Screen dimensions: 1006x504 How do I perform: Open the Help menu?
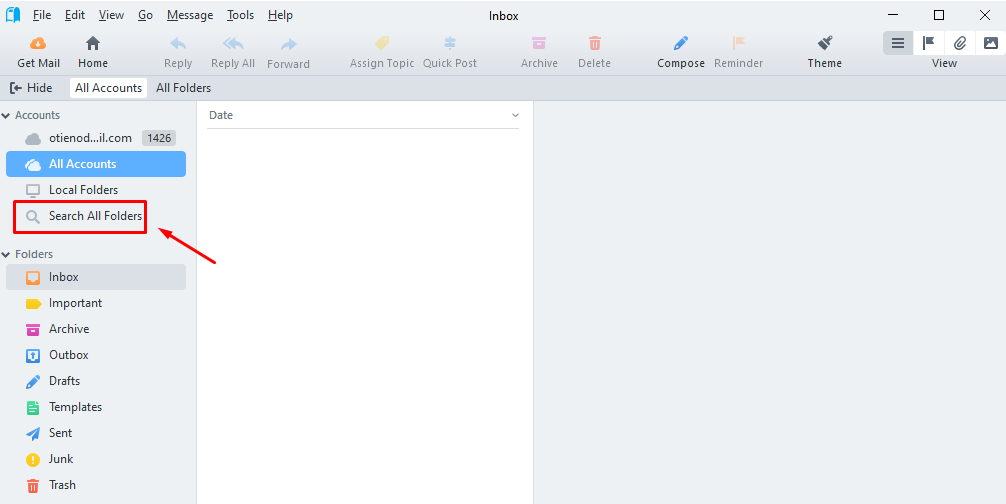pos(280,15)
